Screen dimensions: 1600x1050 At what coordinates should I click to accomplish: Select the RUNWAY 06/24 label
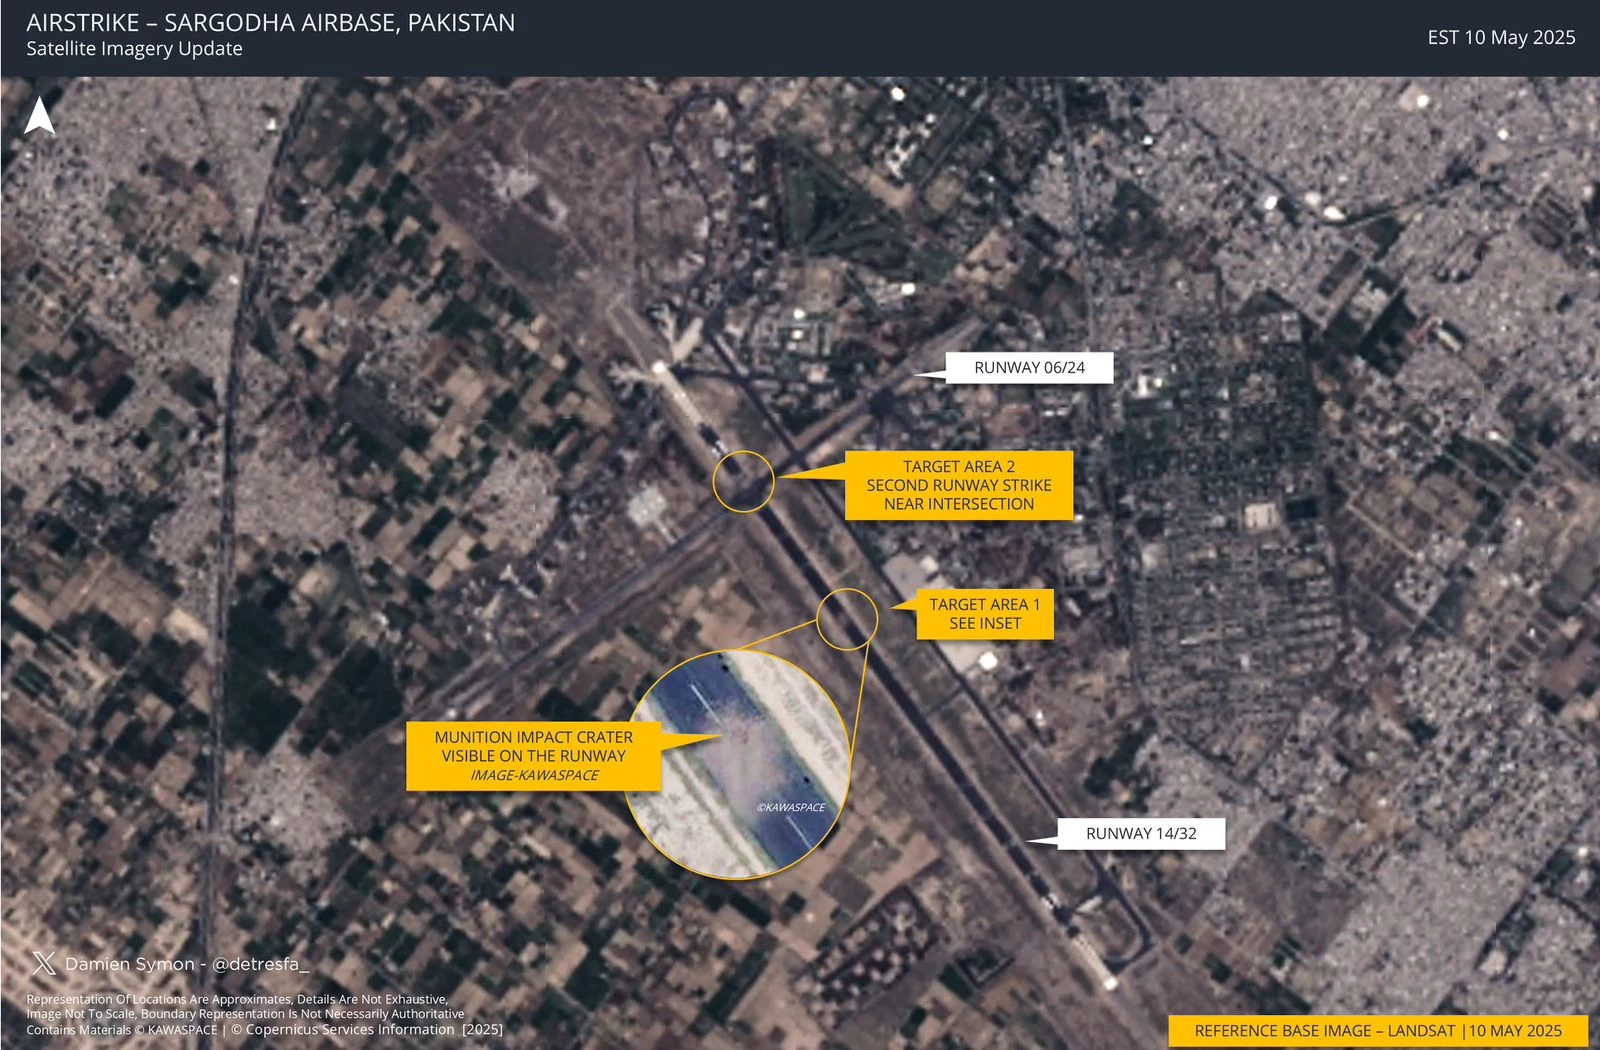(1029, 368)
